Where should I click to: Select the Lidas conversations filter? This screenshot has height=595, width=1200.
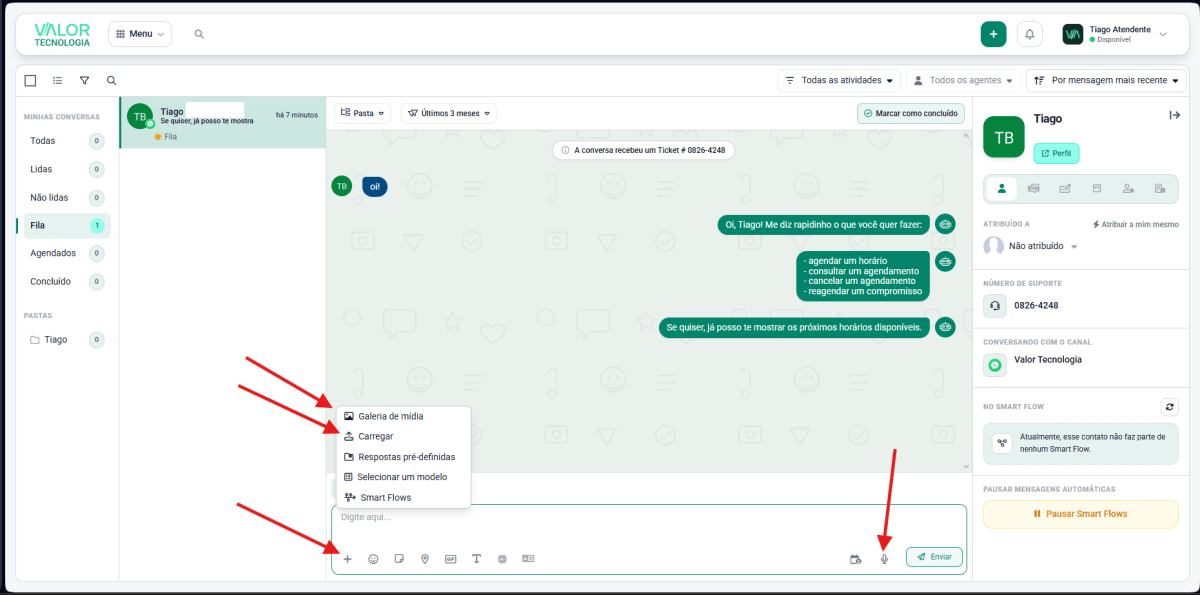(67, 169)
